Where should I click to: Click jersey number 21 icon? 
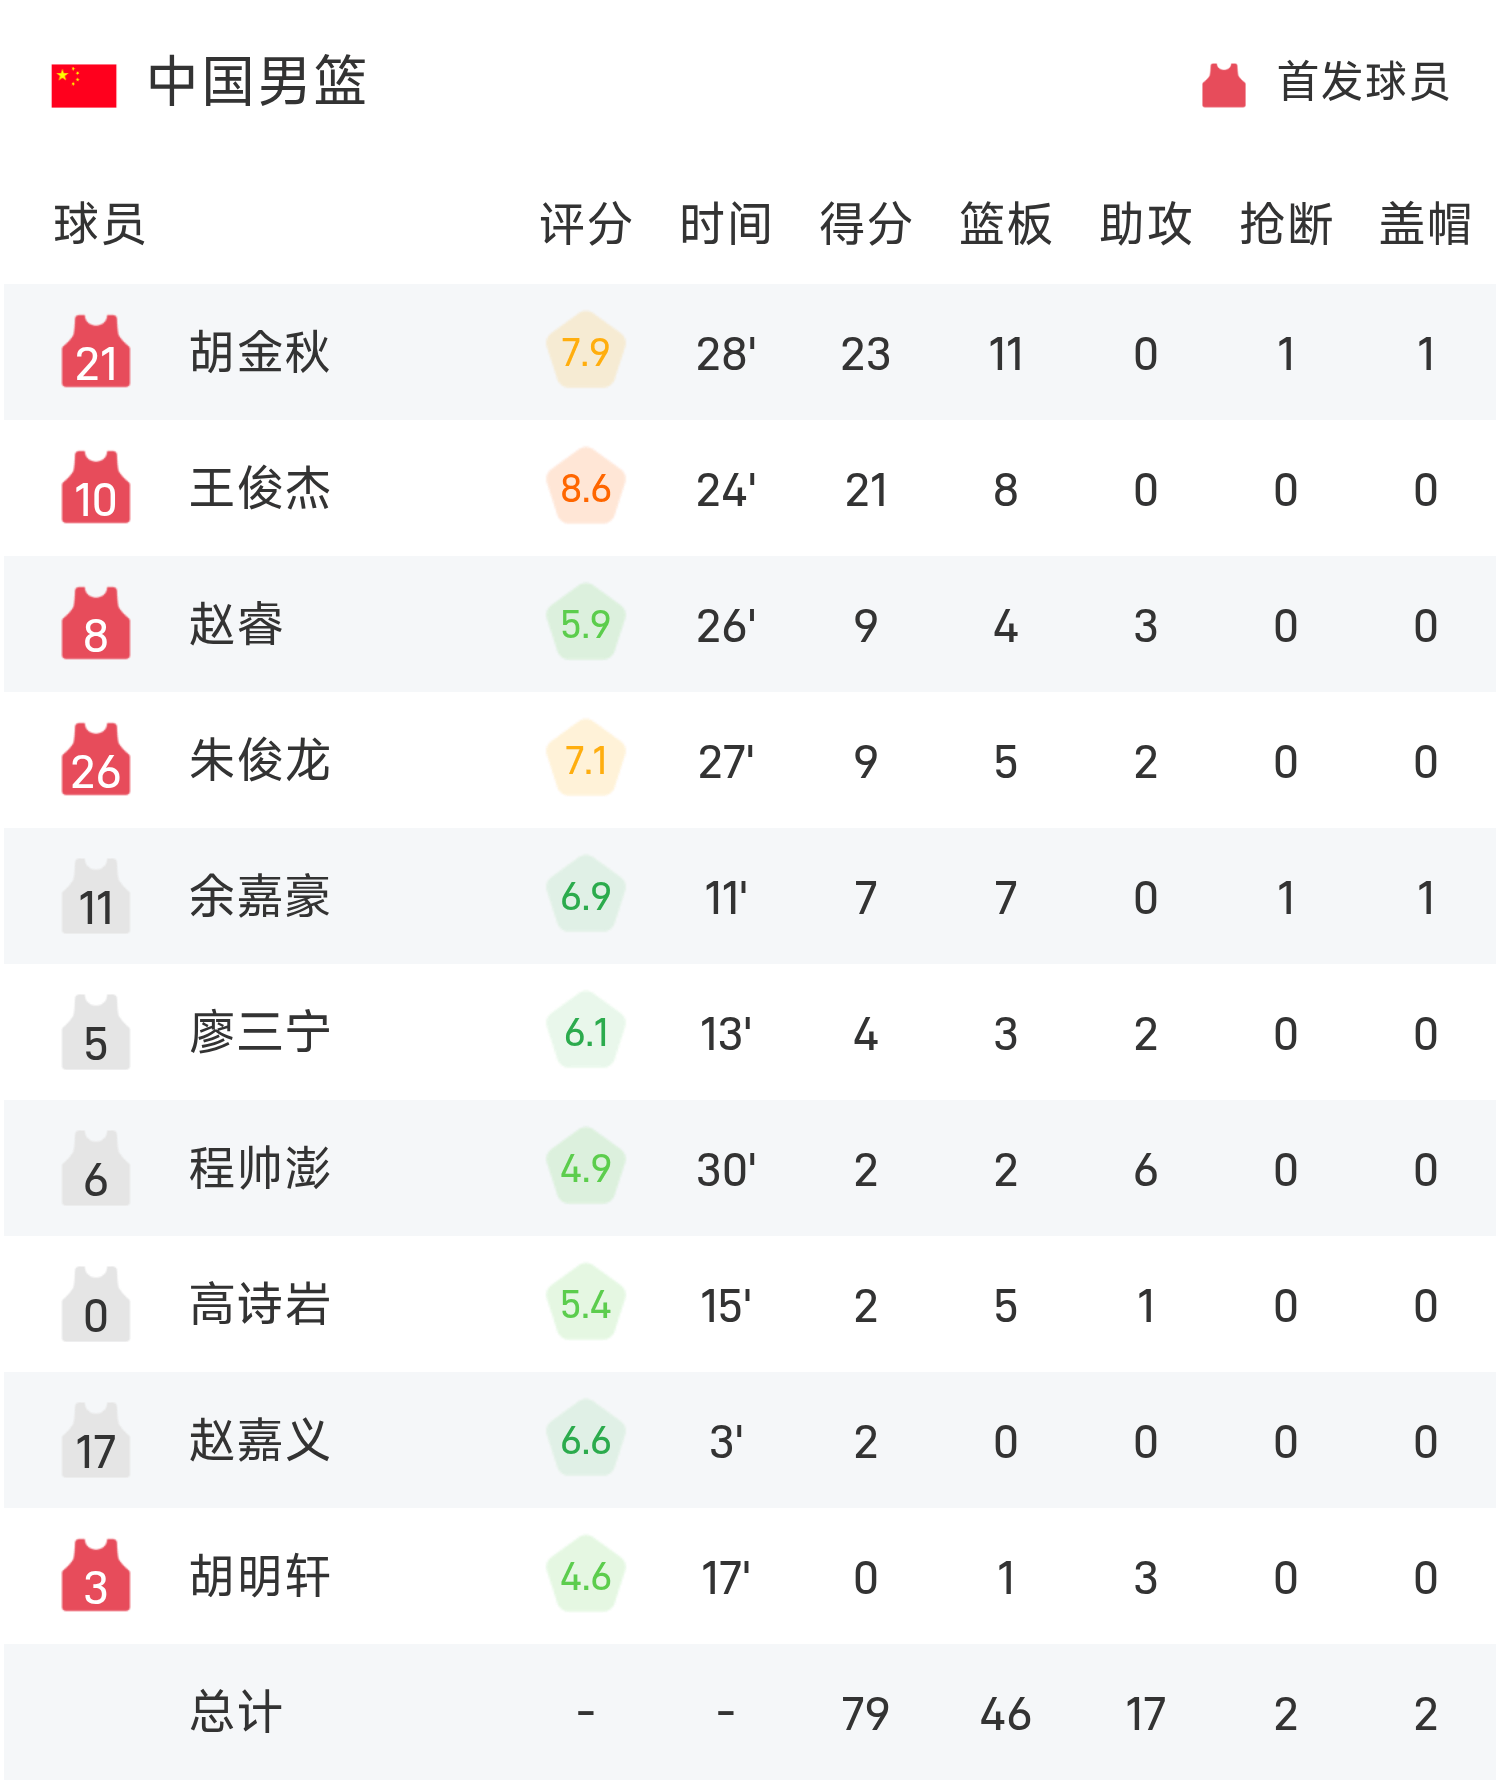point(96,352)
